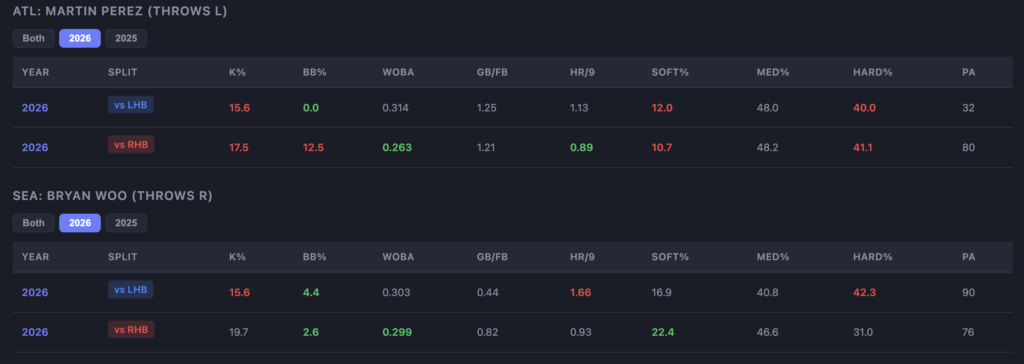Viewport: 1024px width, 364px height.
Task: Select Woo vs LHB WOBA value 0.303
Action: [396, 292]
